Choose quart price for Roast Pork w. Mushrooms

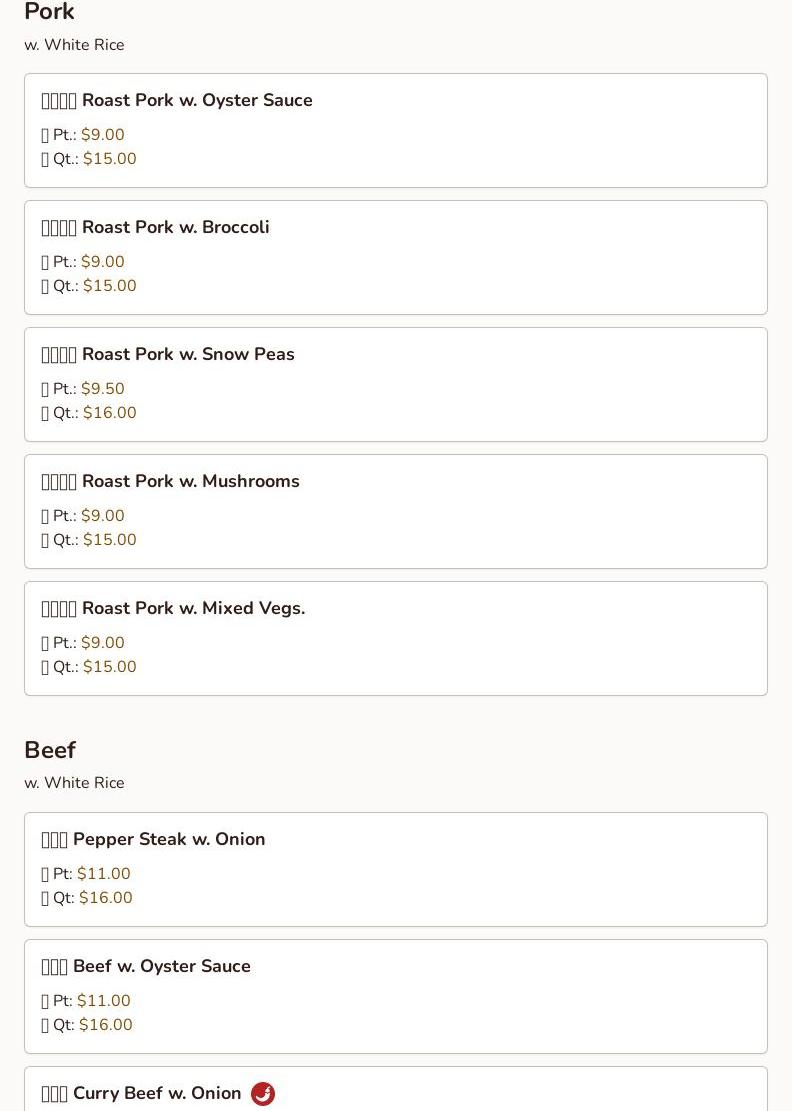coord(110,540)
